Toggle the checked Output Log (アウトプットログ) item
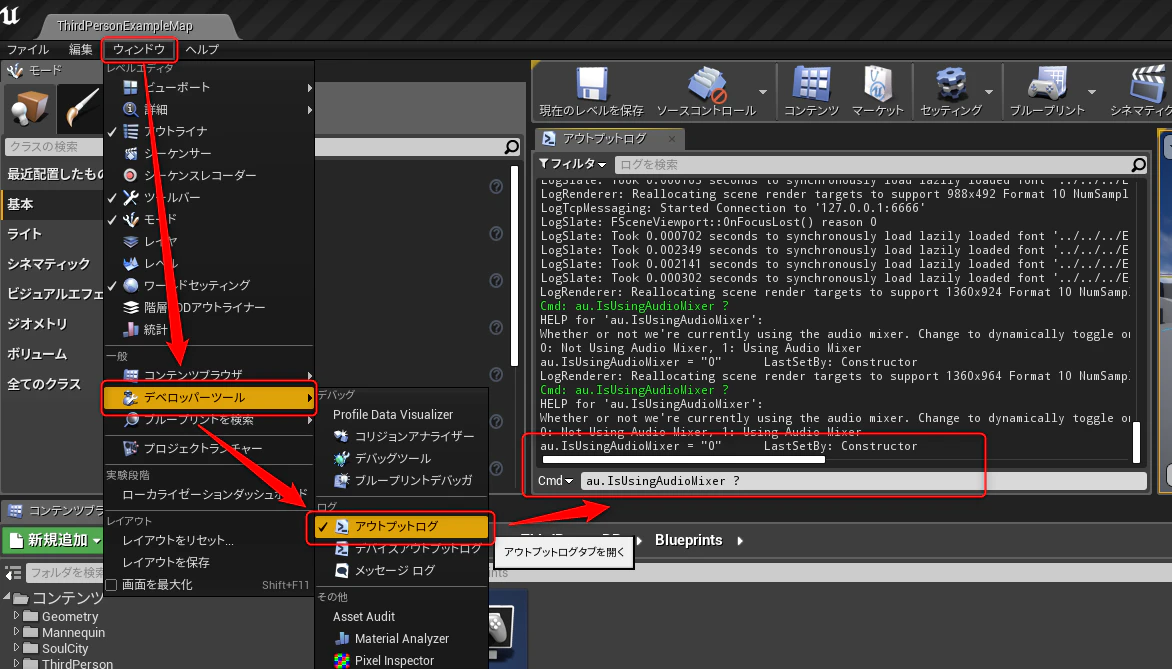This screenshot has height=669, width=1172. [400, 527]
